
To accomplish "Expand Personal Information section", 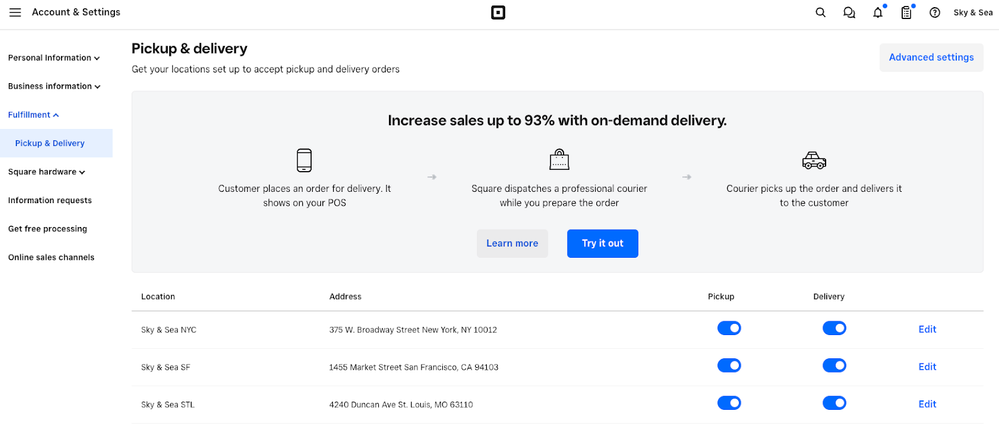I will pos(53,58).
